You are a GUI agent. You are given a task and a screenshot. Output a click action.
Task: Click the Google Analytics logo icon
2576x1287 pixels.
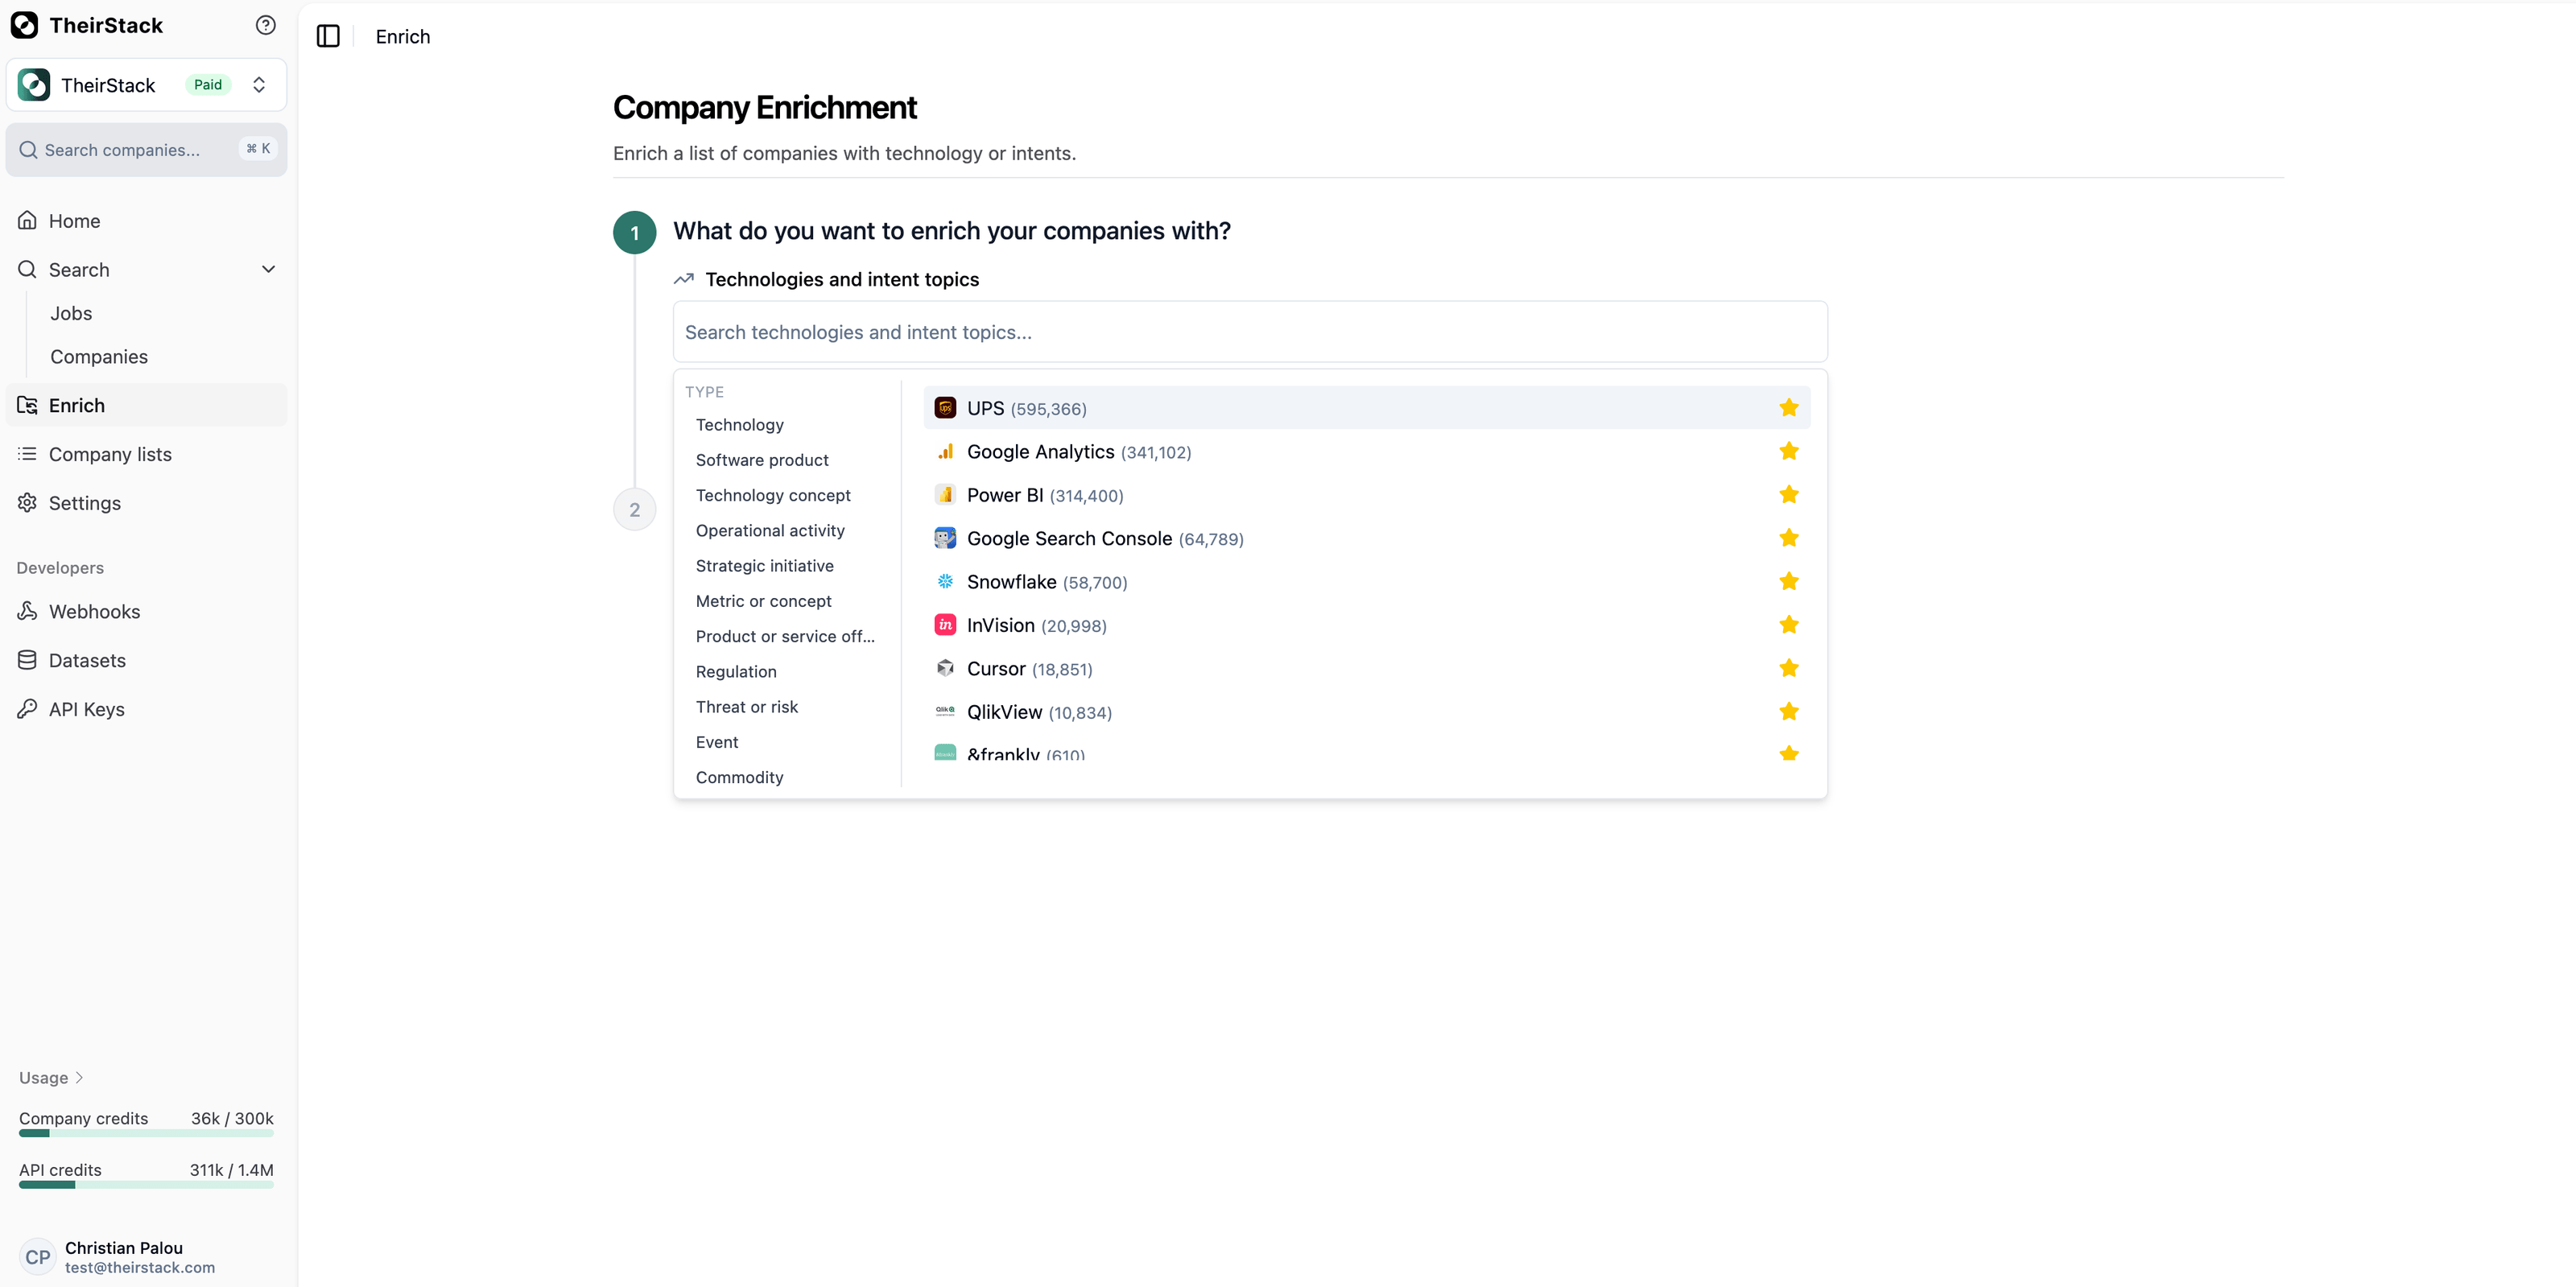(x=945, y=451)
